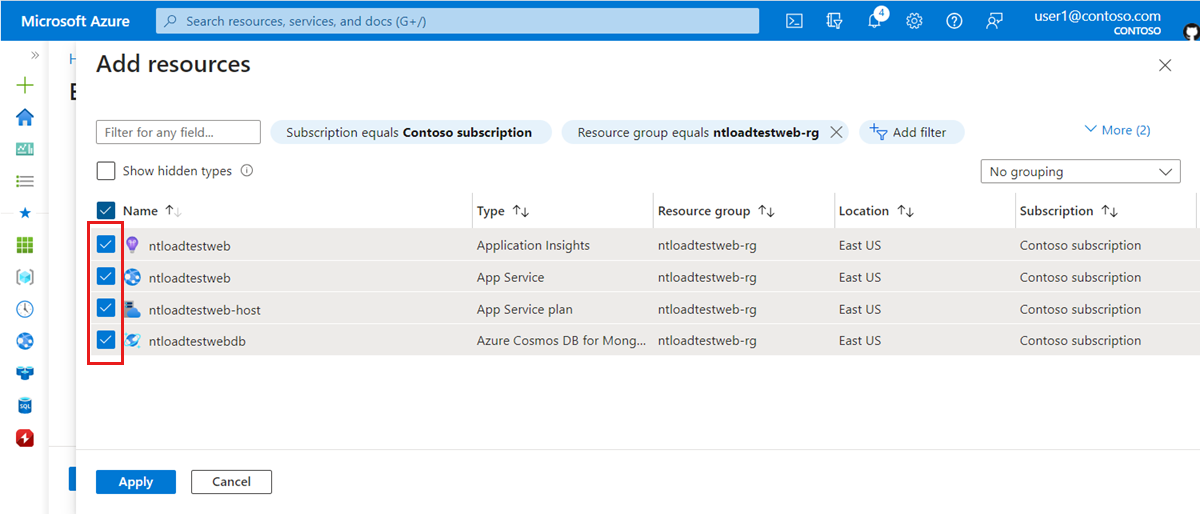Image resolution: width=1200 pixels, height=514 pixels.
Task: Click the Home icon in sidebar
Action: click(x=25, y=117)
